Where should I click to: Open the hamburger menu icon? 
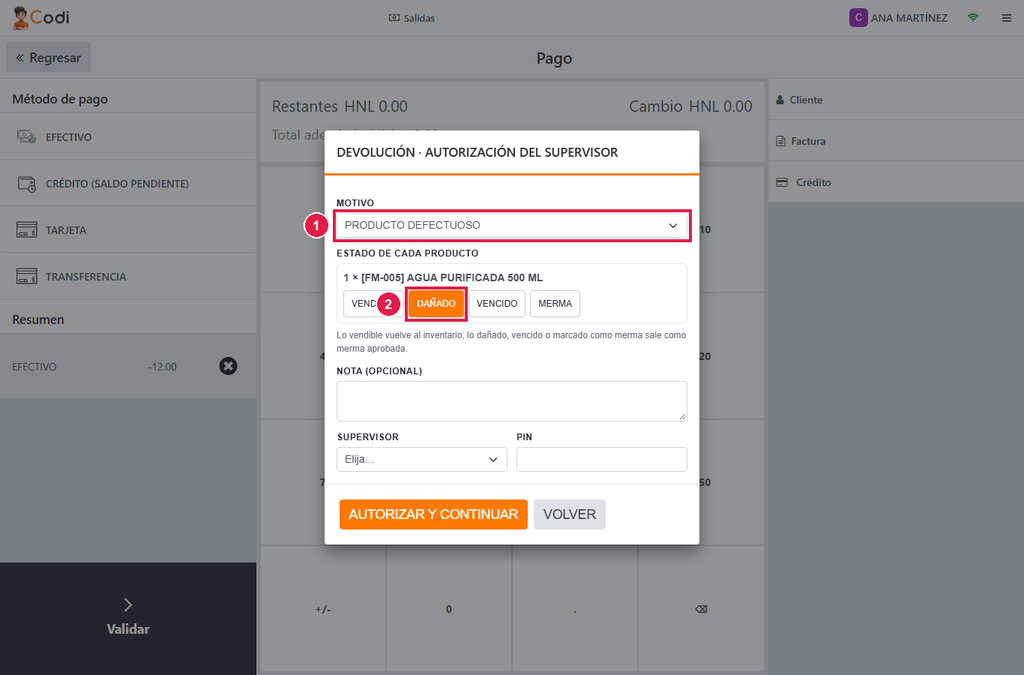1006,18
